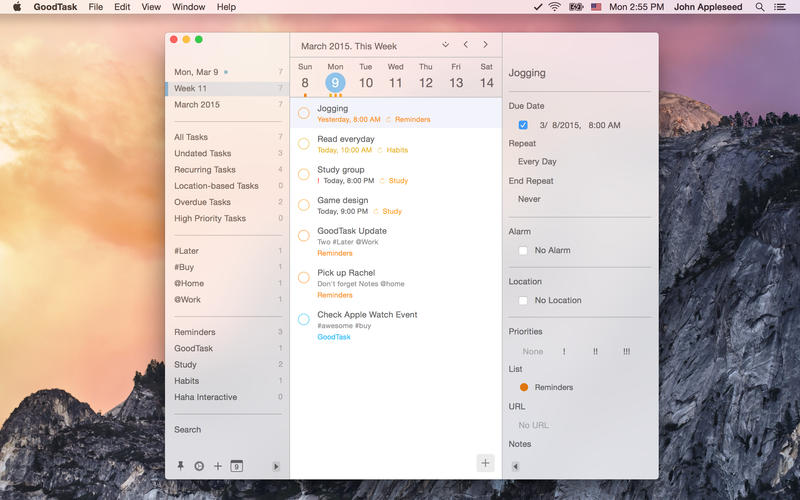Image resolution: width=800 pixels, height=500 pixels.
Task: Collapse detail panel with the left triangle
Action: coord(515,466)
